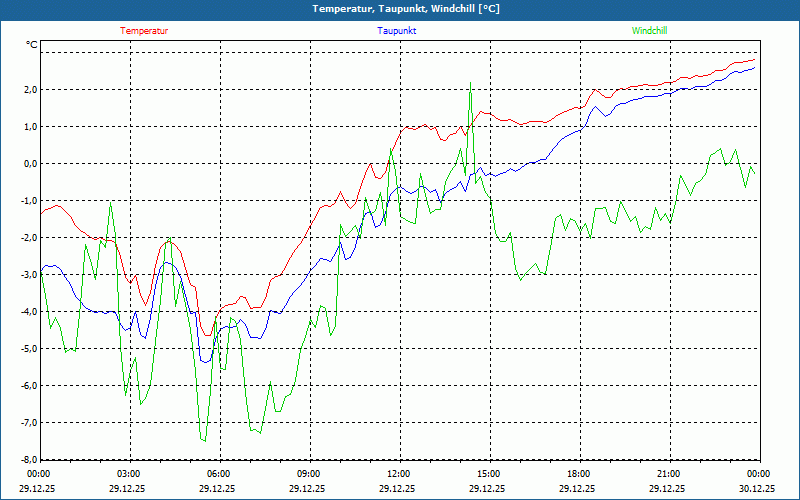Click the chart title "Temperatur, Taupunkt, Windchill [°C]"

pyautogui.click(x=406, y=9)
